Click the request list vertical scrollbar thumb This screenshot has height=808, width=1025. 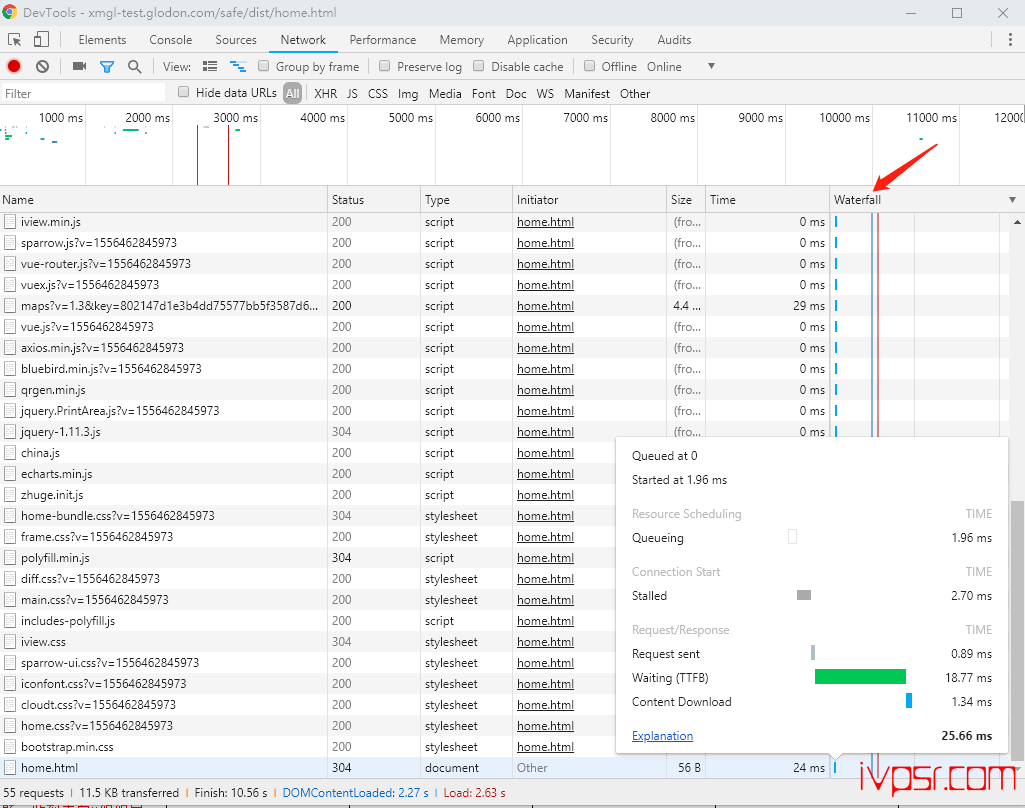[x=1017, y=631]
